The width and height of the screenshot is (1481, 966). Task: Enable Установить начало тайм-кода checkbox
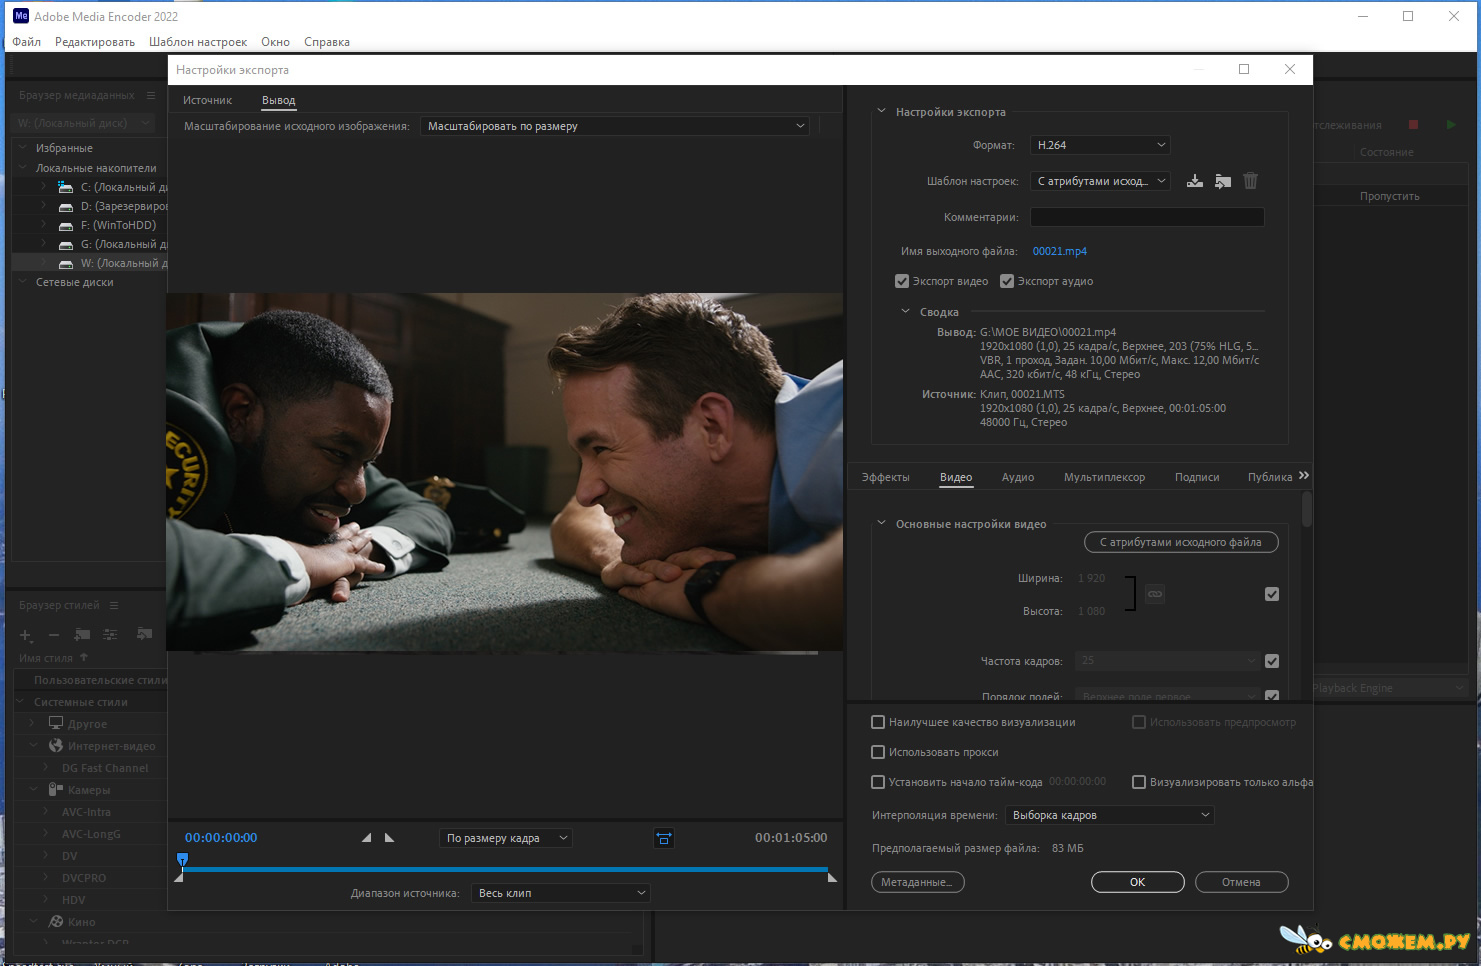click(878, 782)
